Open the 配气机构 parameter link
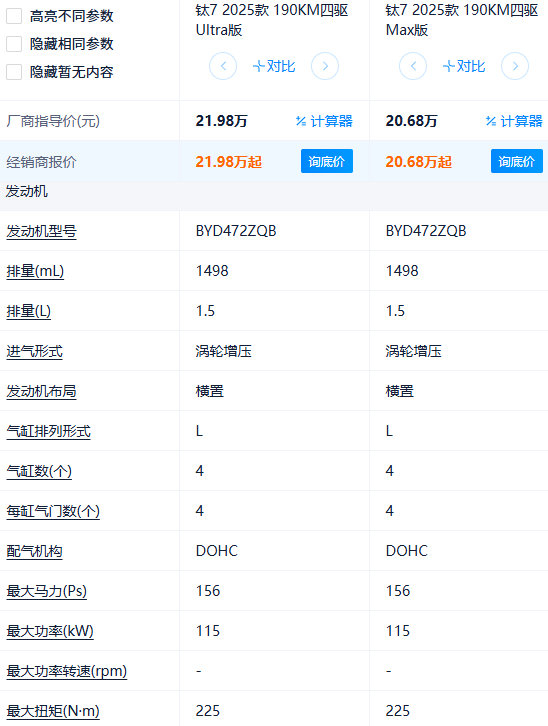 pyautogui.click(x=34, y=551)
